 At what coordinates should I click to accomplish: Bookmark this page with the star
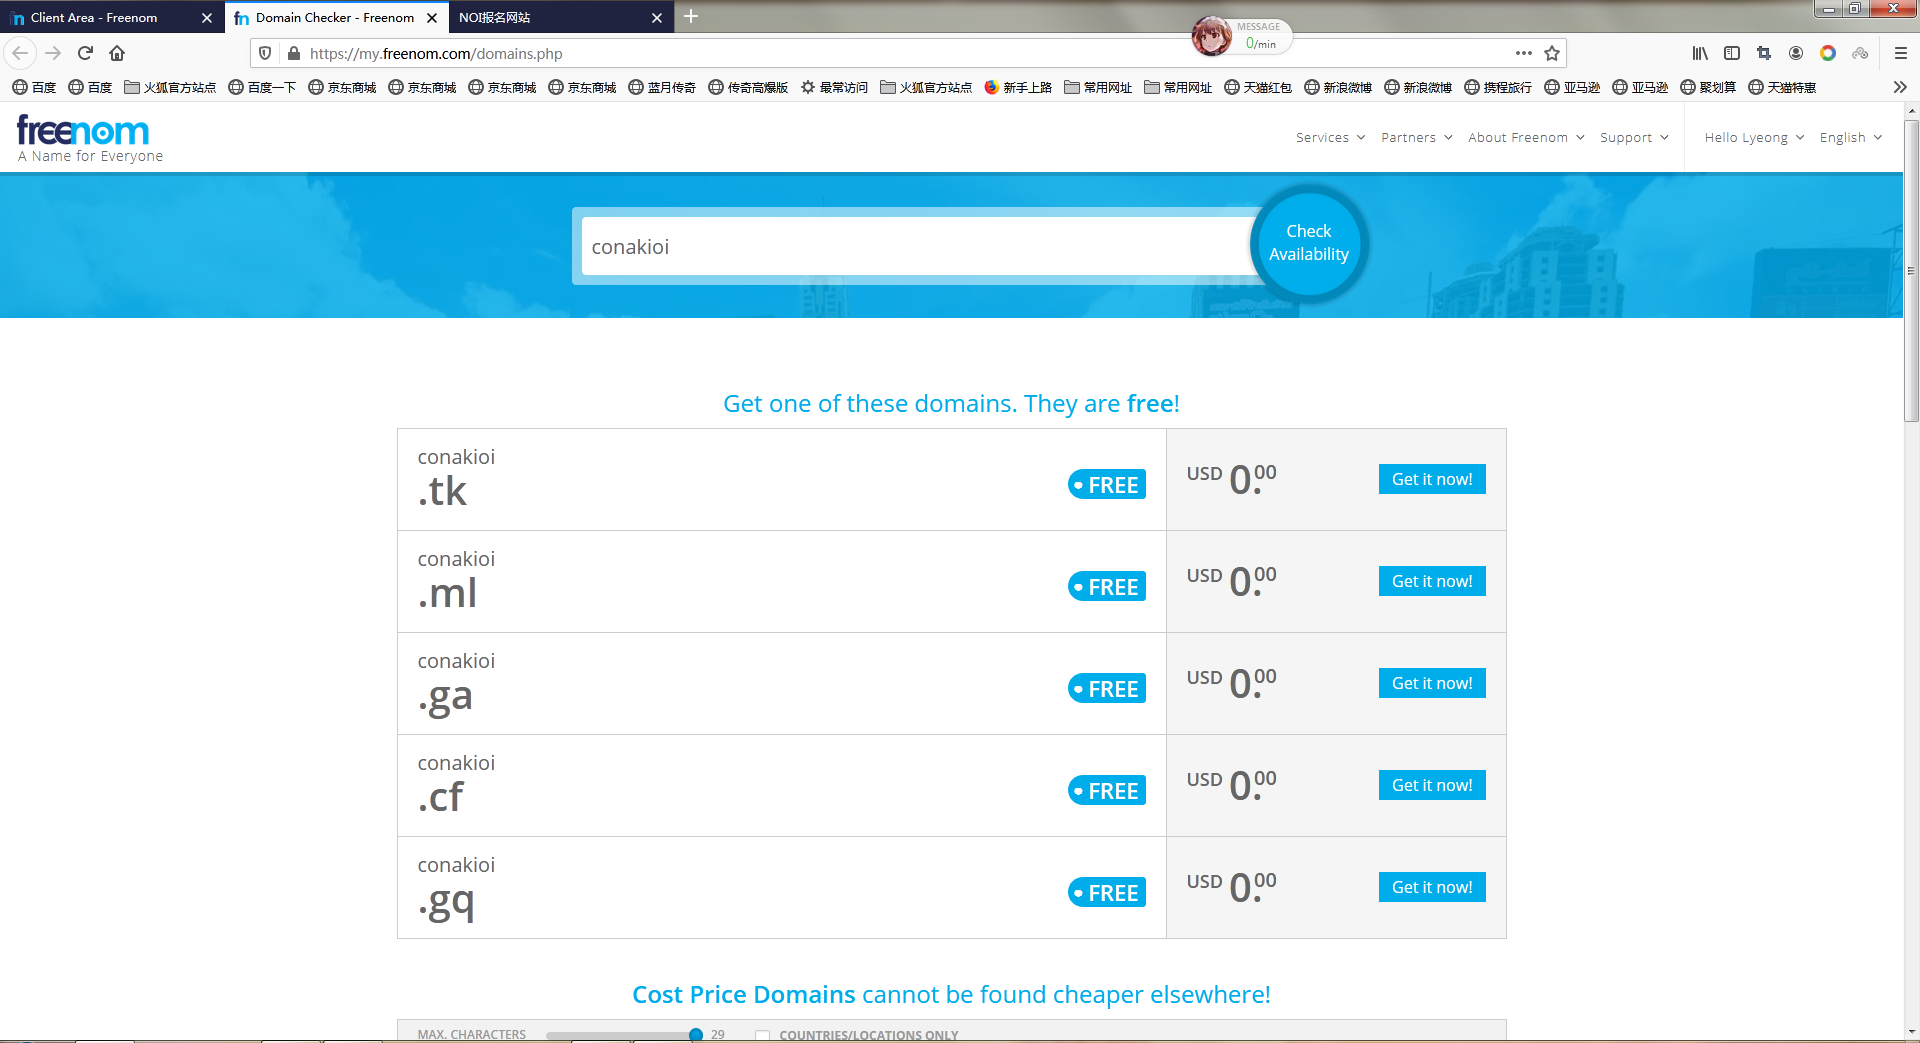pos(1552,53)
